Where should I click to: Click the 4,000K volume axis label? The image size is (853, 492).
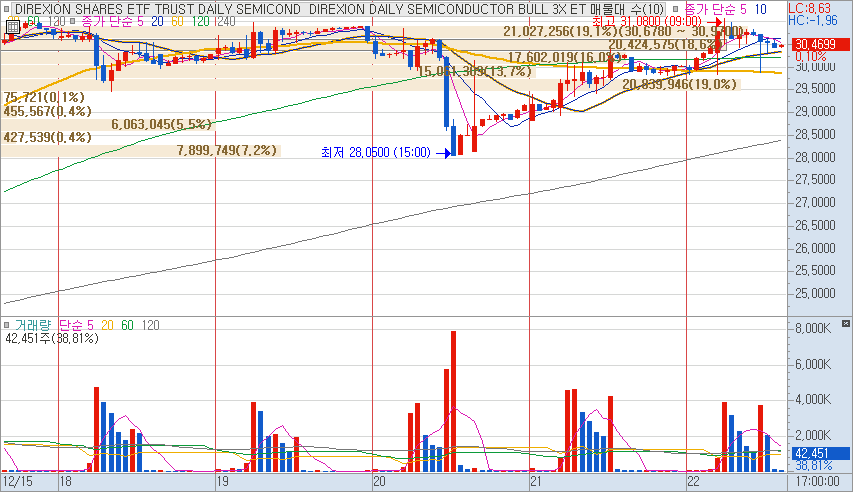click(813, 399)
